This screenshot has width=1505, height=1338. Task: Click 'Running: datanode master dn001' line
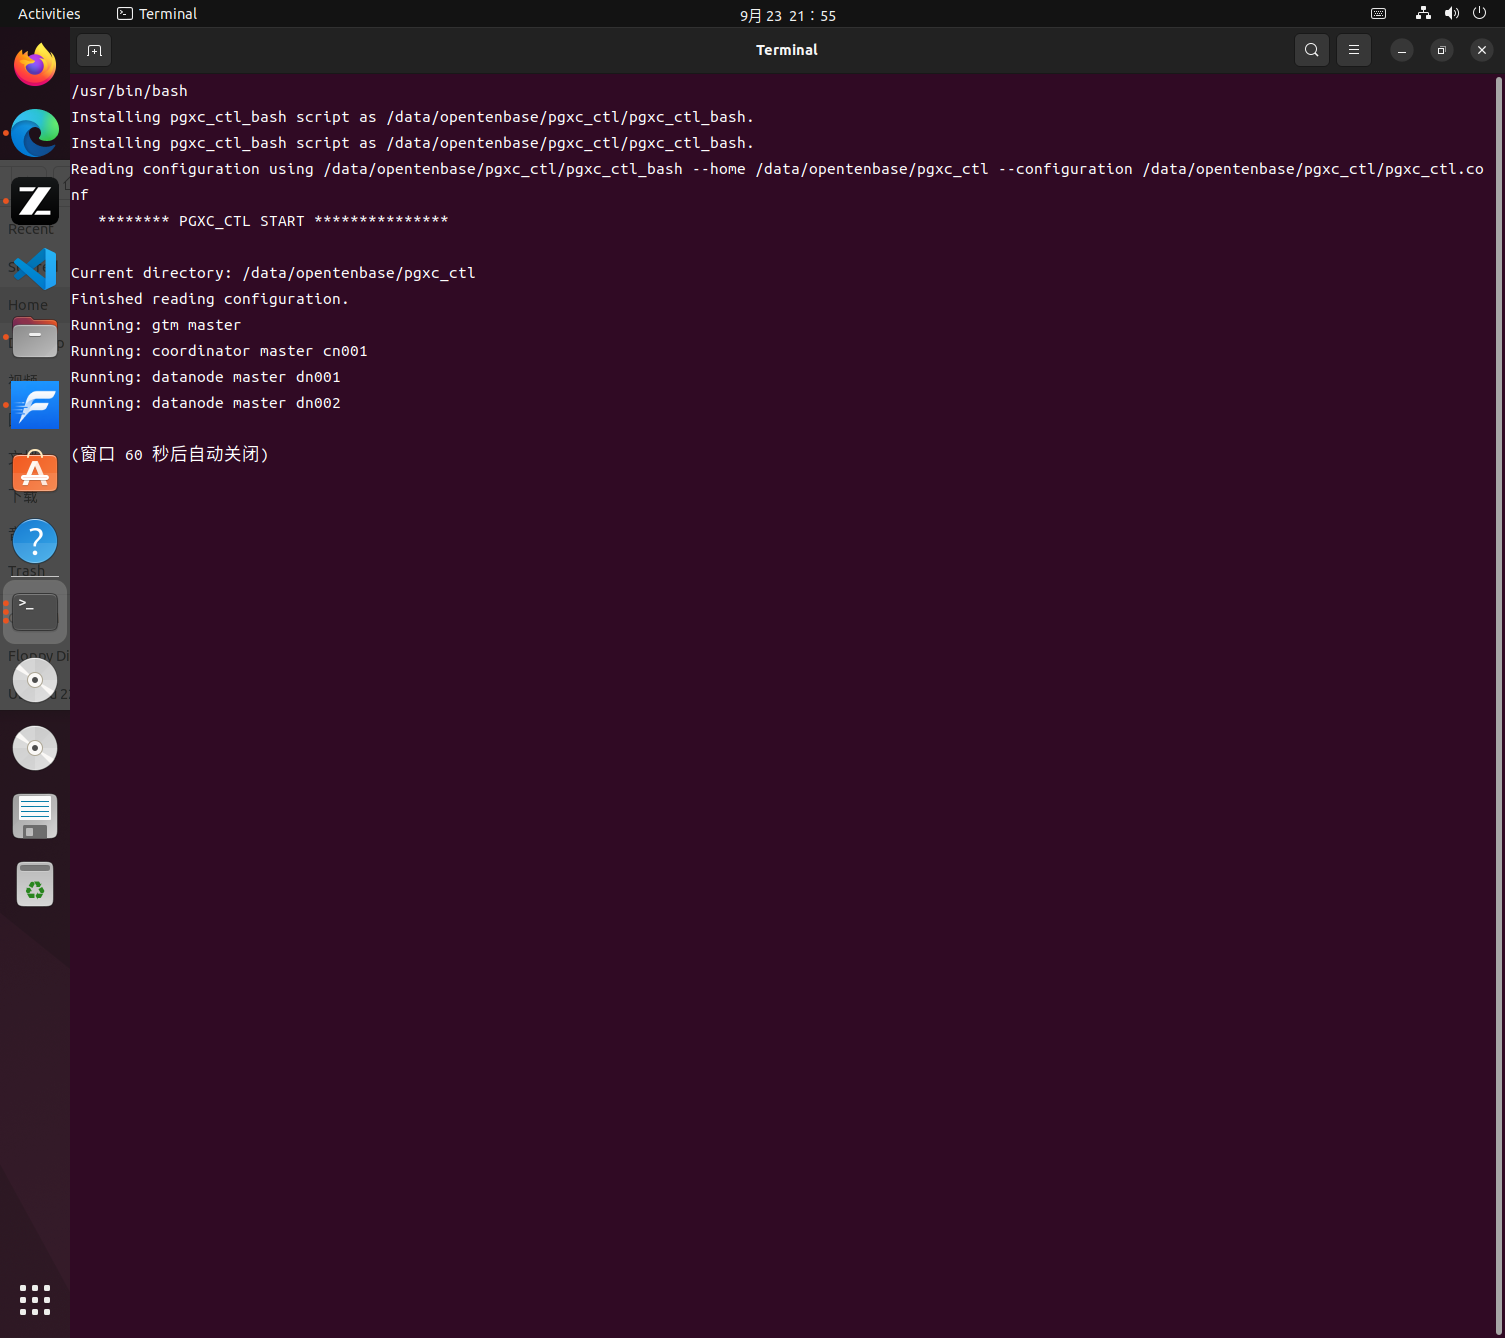click(206, 377)
